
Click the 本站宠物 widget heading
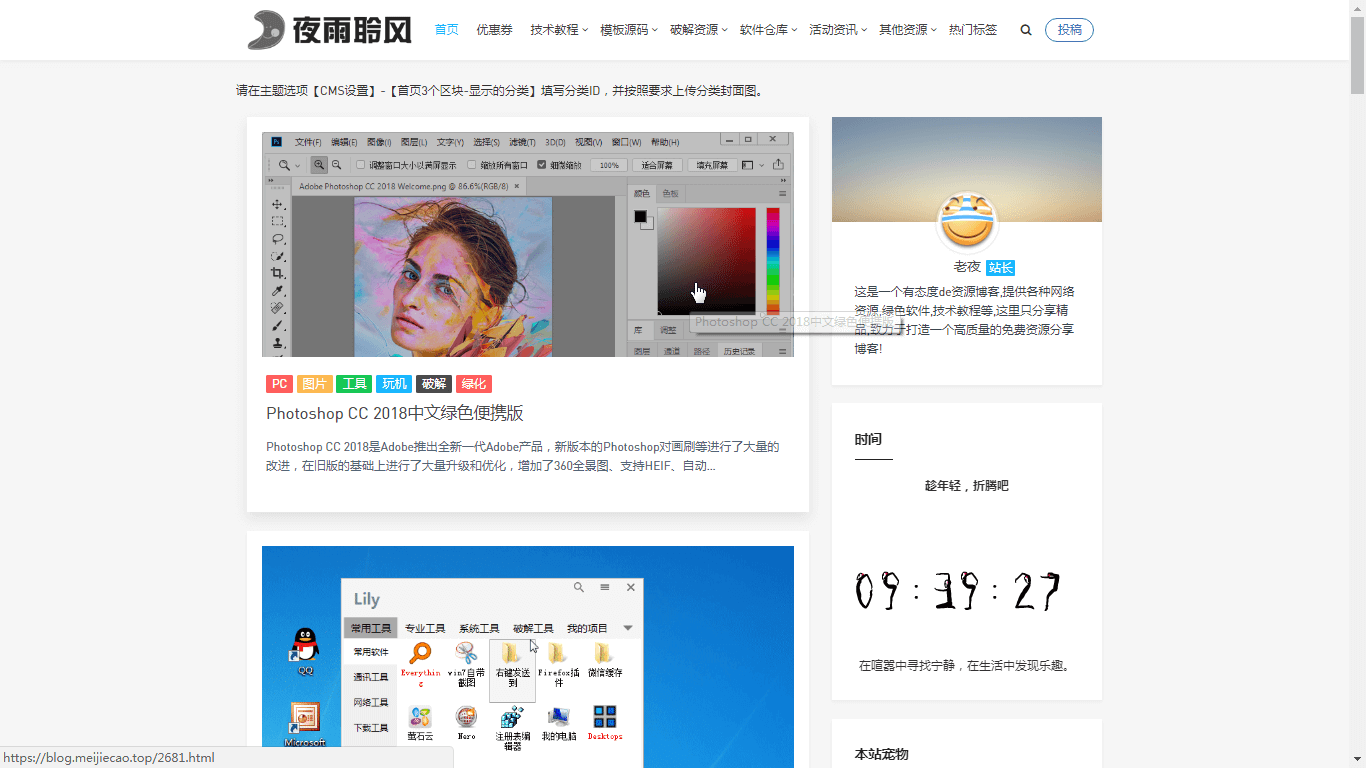pyautogui.click(x=881, y=755)
